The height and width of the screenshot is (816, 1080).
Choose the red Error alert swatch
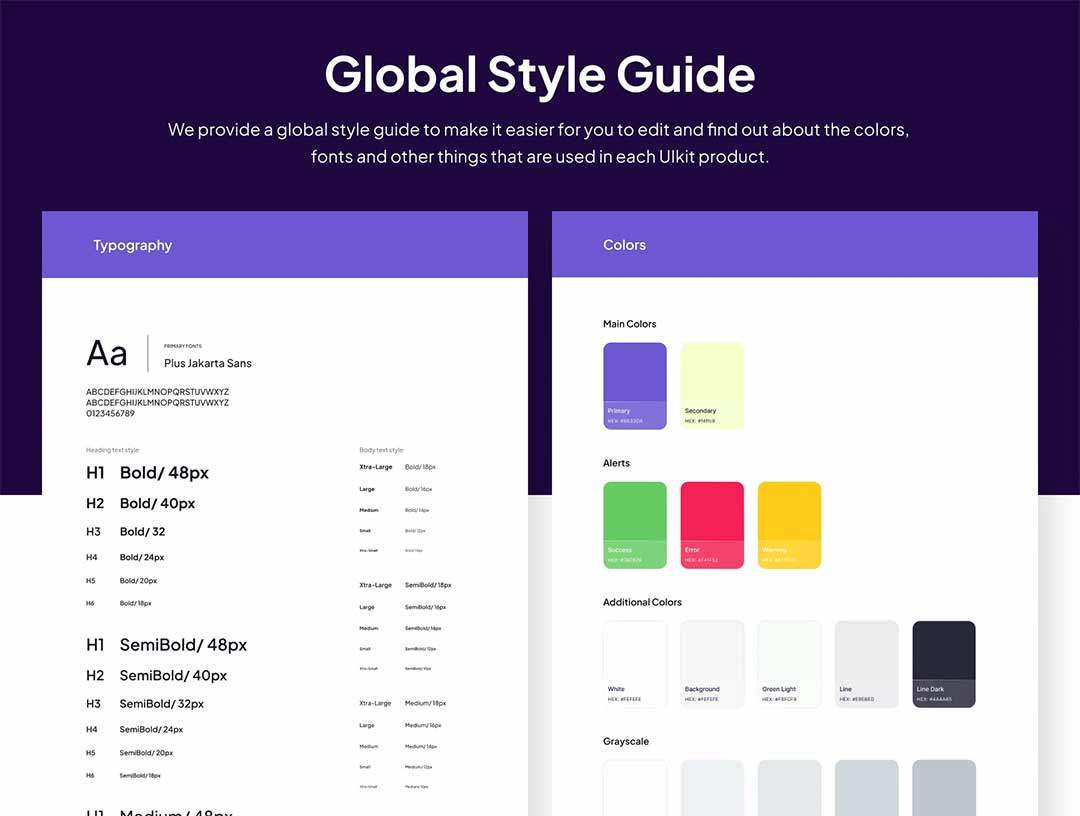pyautogui.click(x=712, y=524)
